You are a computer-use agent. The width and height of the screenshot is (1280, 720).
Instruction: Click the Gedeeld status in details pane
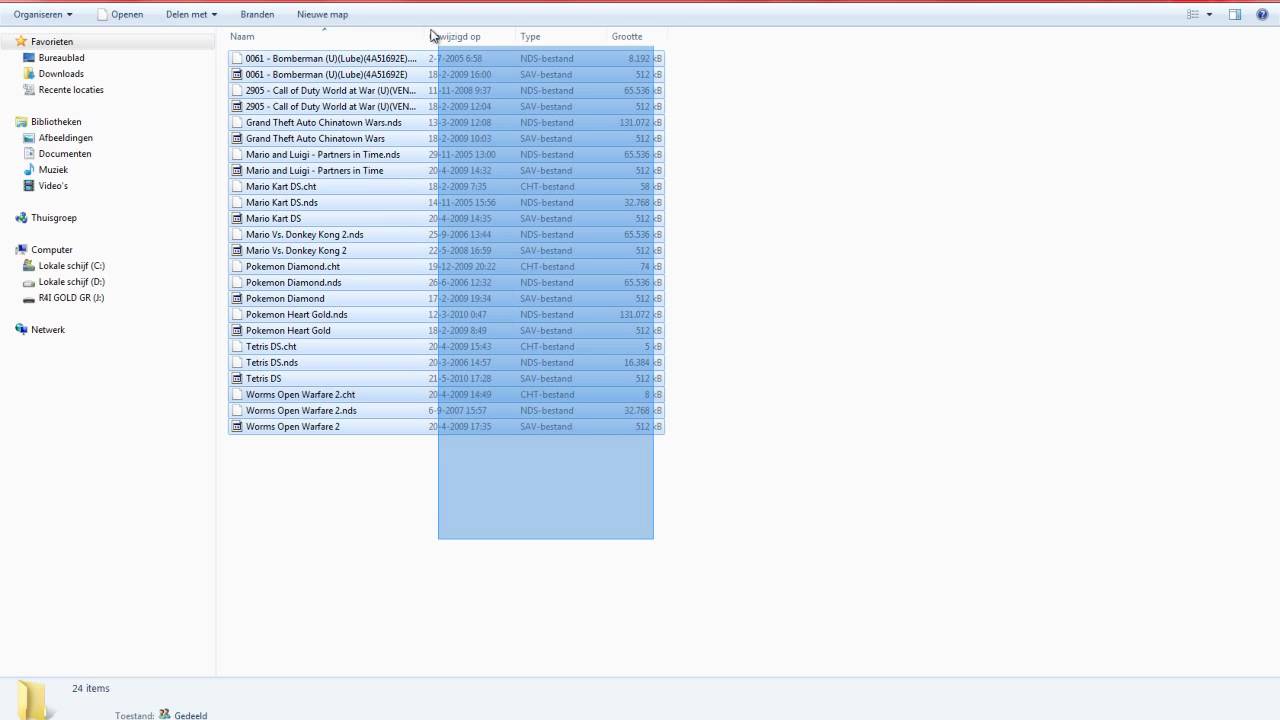coord(191,715)
